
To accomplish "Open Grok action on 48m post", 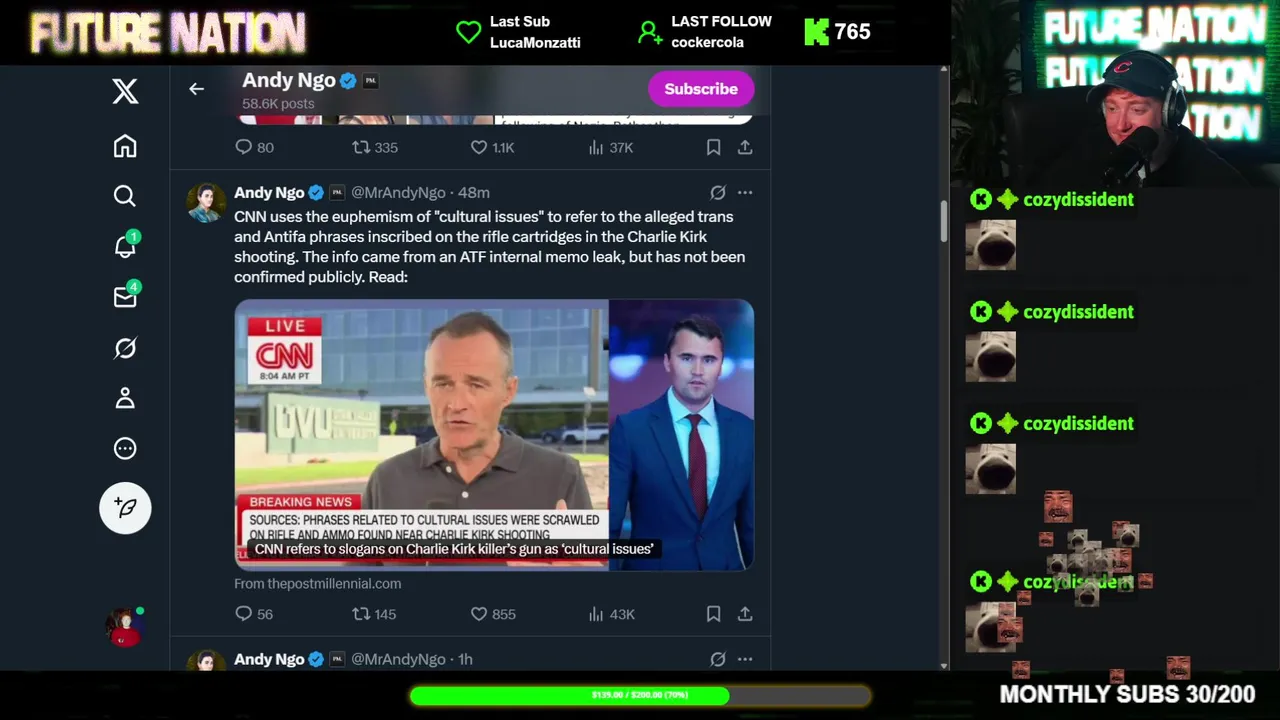I will 718,192.
